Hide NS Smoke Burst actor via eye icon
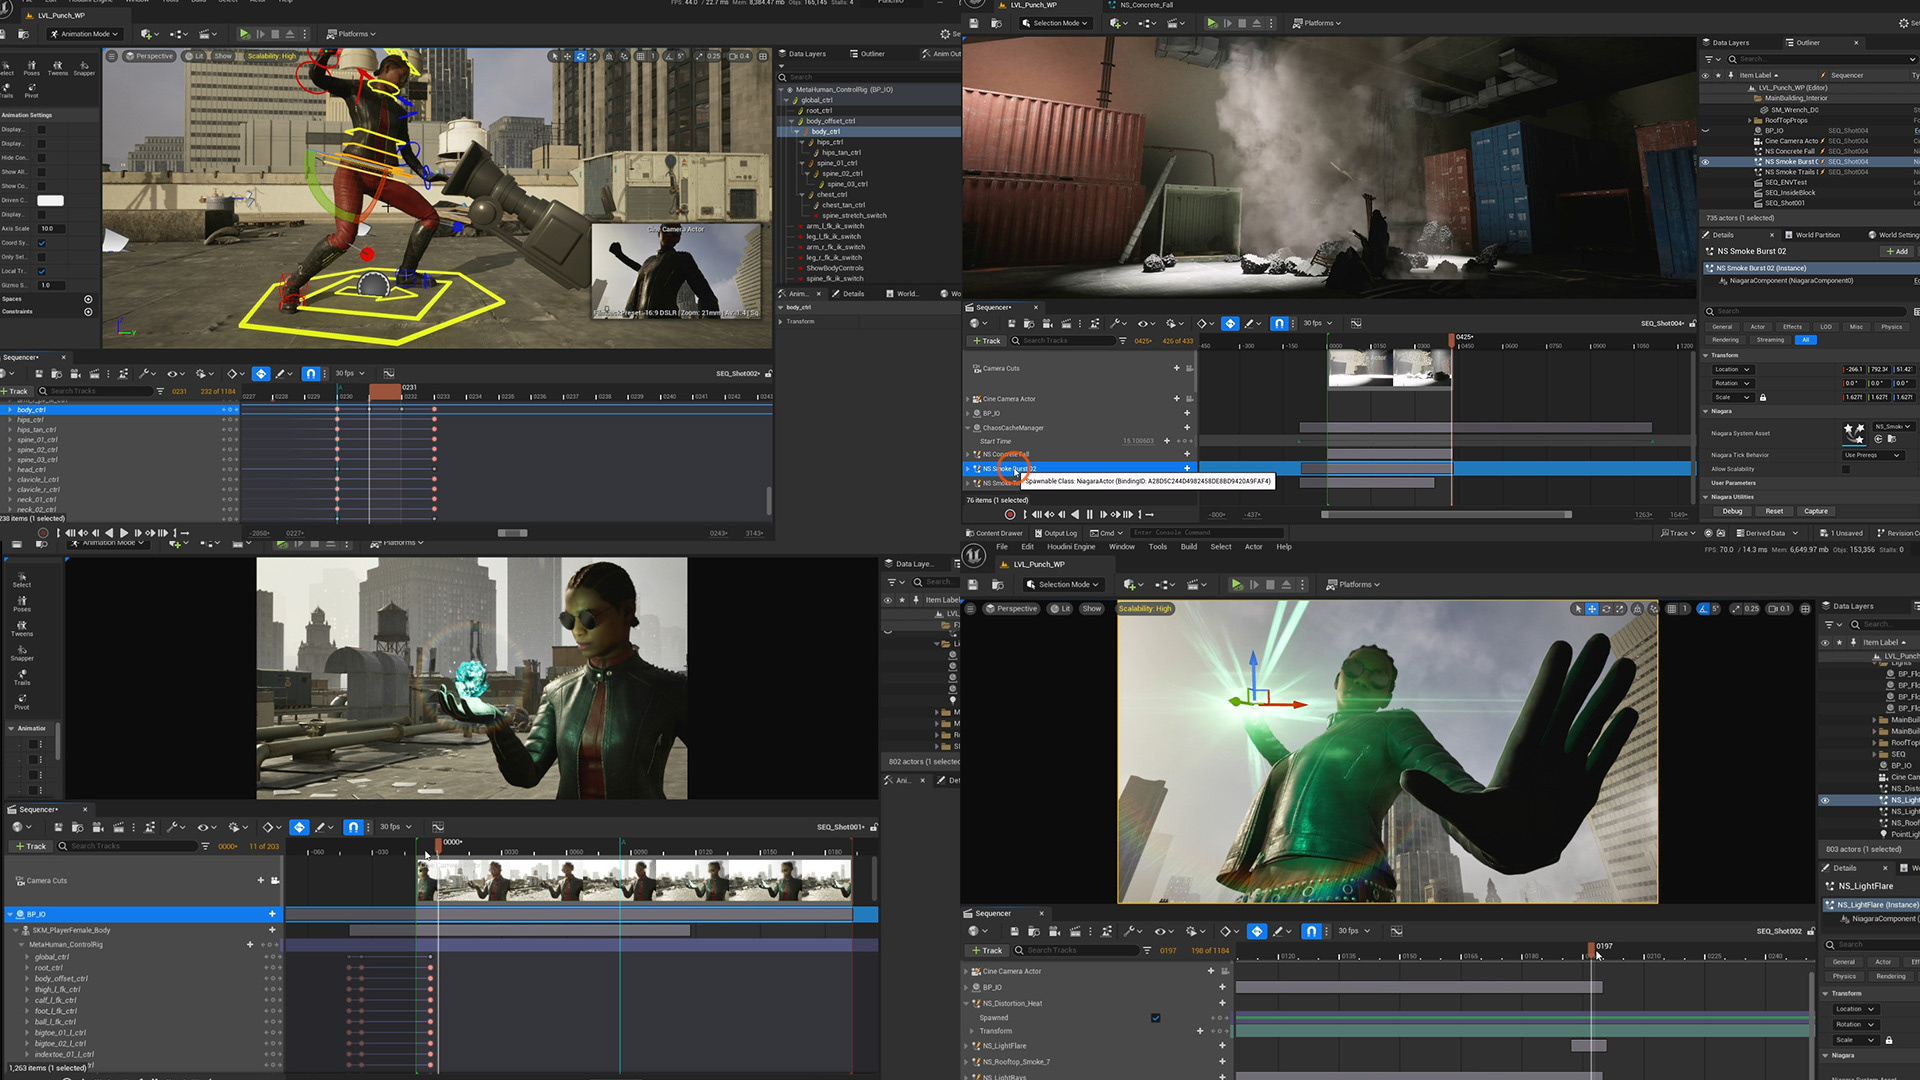 [1705, 162]
